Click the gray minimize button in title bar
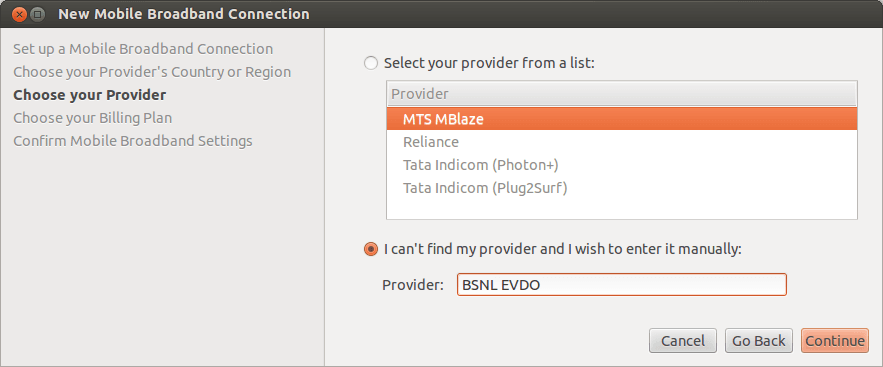 click(x=37, y=14)
